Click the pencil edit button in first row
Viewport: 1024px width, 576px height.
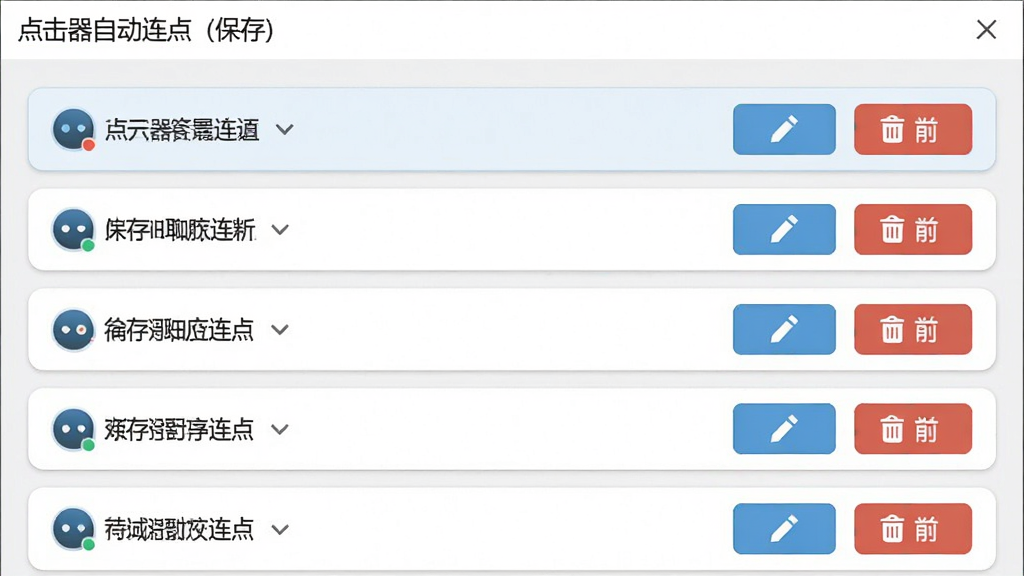point(784,129)
